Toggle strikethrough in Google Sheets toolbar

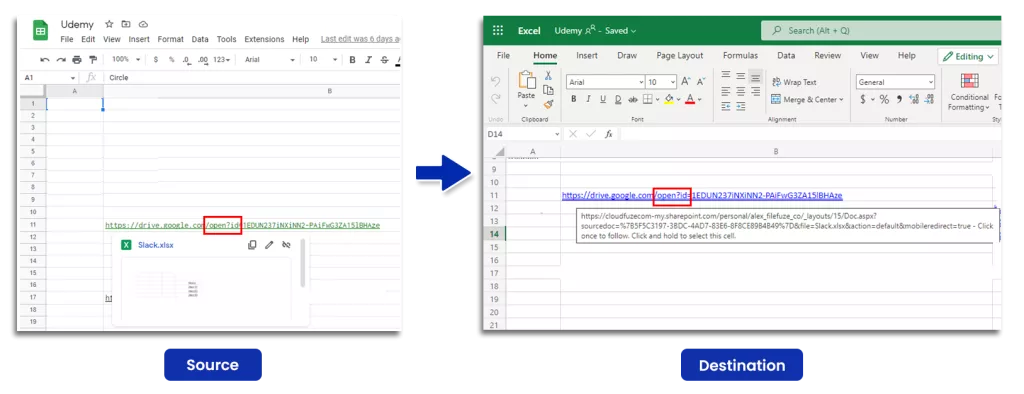pyautogui.click(x=384, y=59)
